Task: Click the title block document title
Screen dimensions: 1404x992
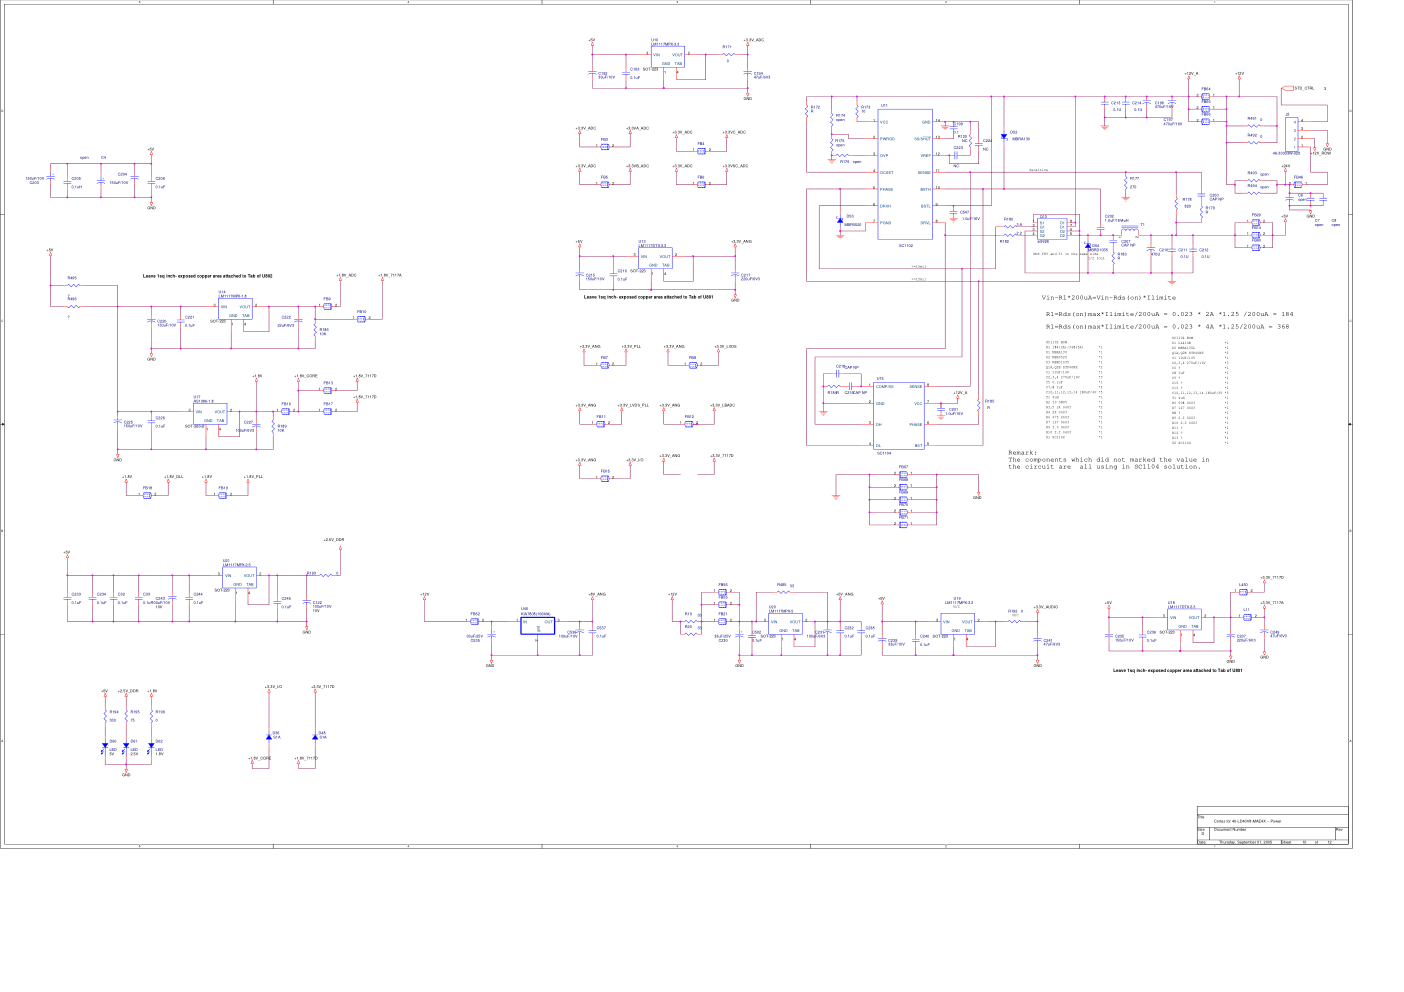Action: (x=1247, y=821)
